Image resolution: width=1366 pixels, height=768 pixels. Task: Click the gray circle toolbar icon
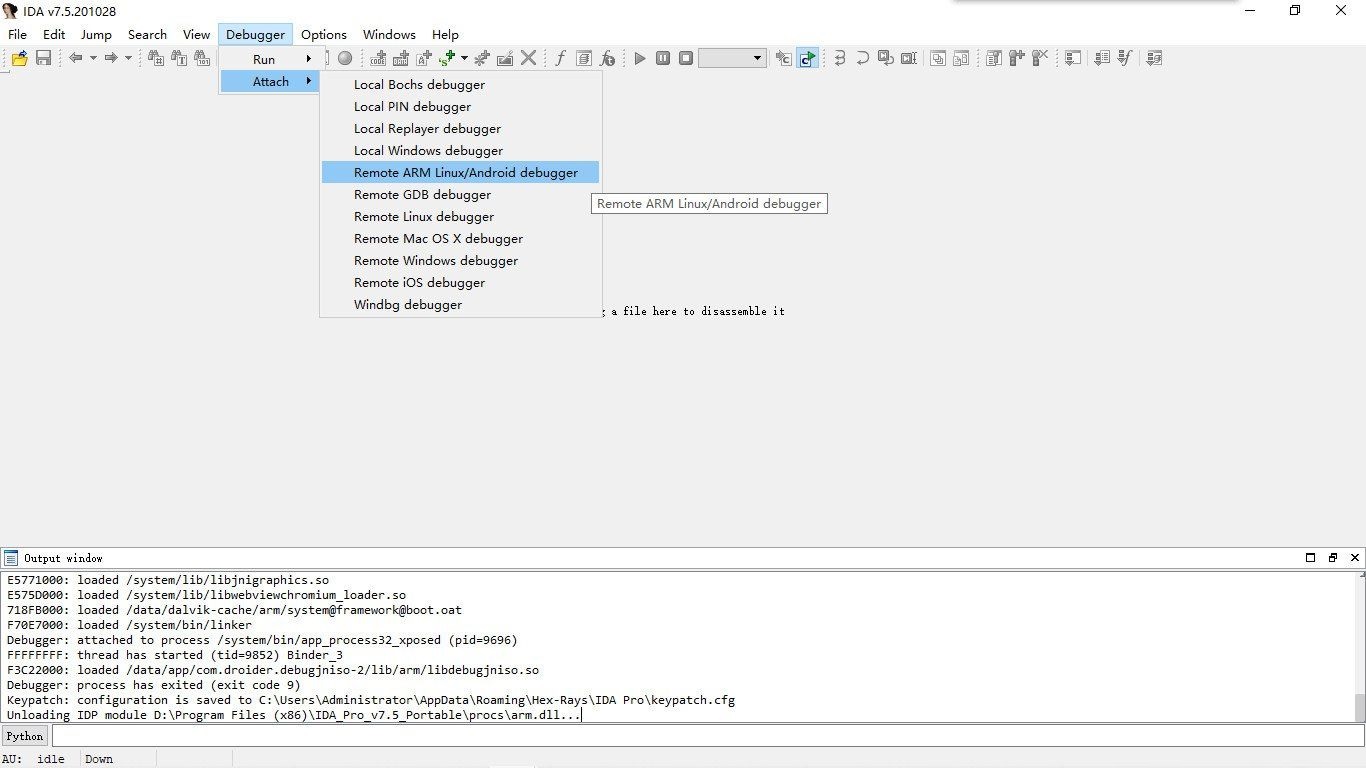pos(345,58)
